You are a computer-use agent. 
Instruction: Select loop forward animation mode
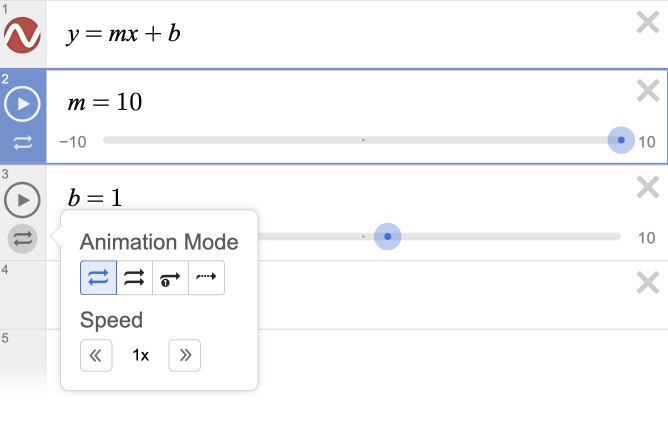tap(134, 277)
